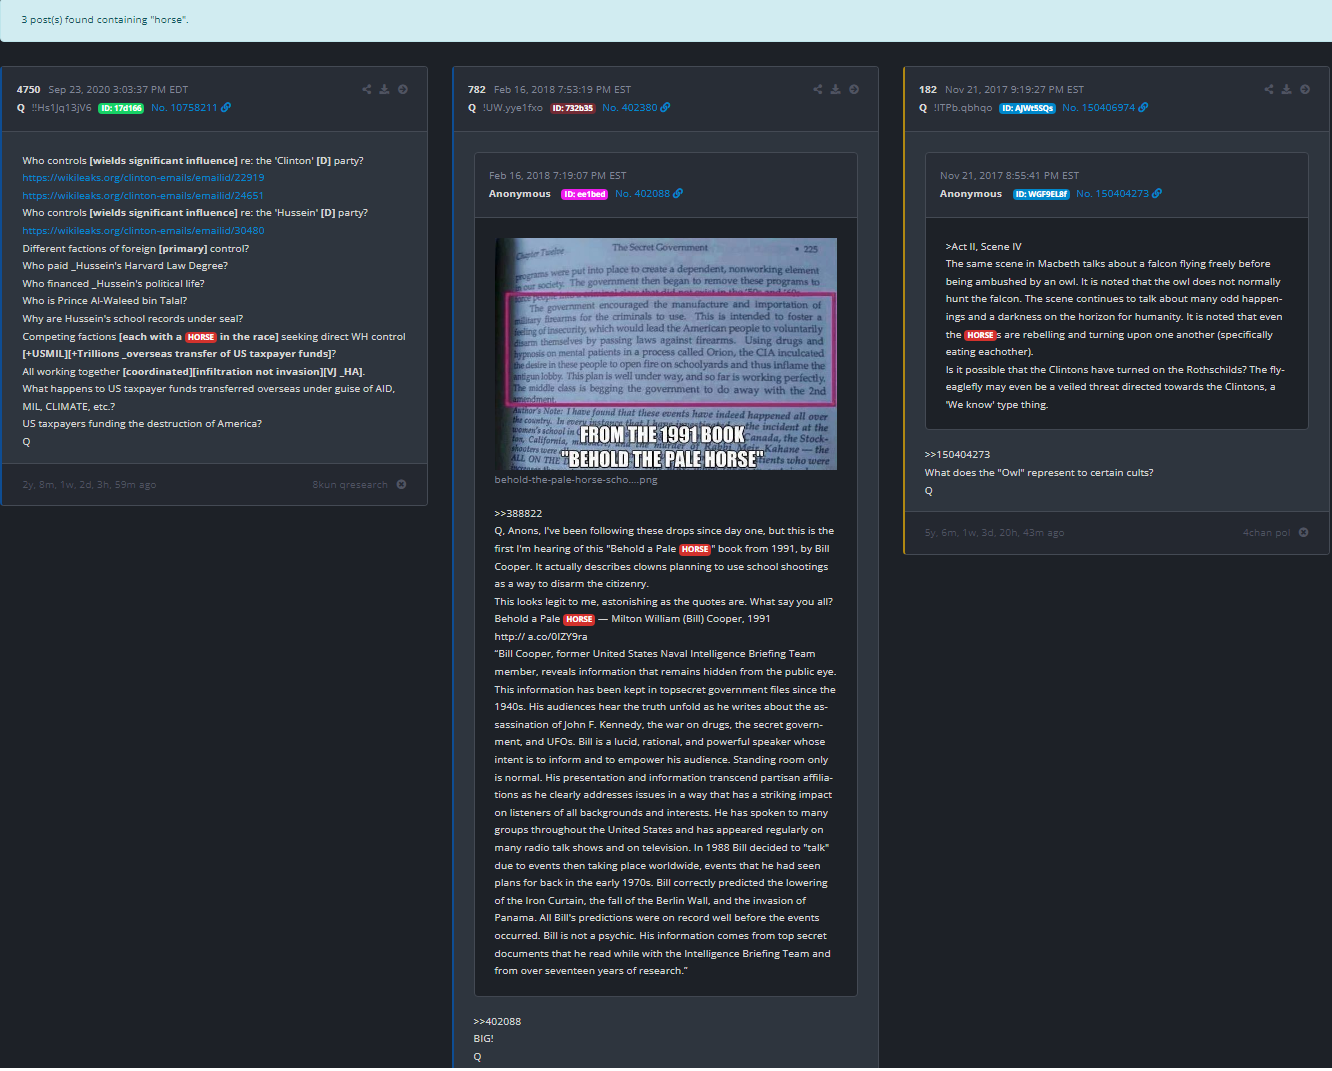This screenshot has width=1332, height=1071.
Task: Click the highlighted HORSE tag in post 4750
Action: (x=201, y=337)
